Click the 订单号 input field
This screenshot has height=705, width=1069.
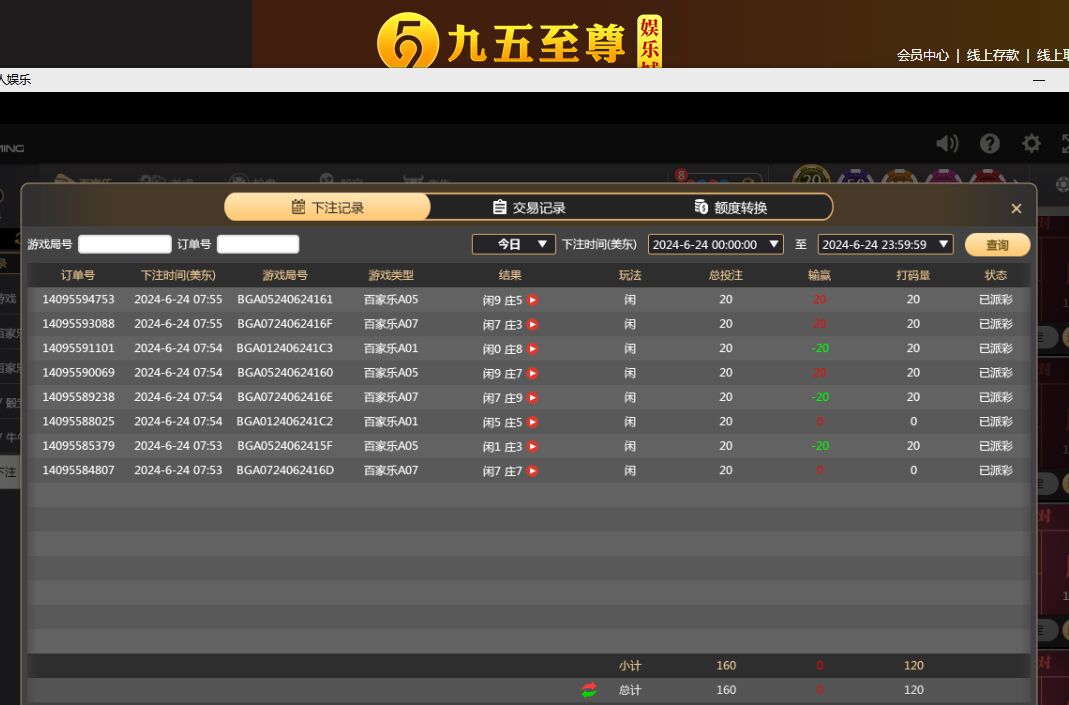[x=258, y=244]
